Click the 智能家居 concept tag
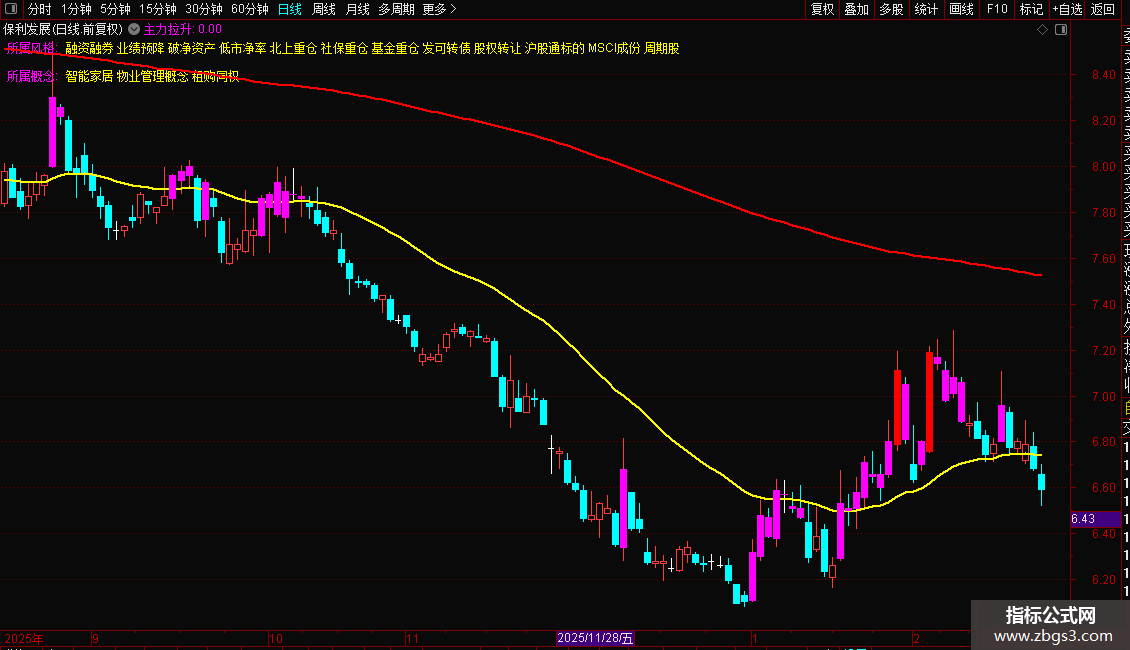Image resolution: width=1130 pixels, height=650 pixels. [89, 76]
